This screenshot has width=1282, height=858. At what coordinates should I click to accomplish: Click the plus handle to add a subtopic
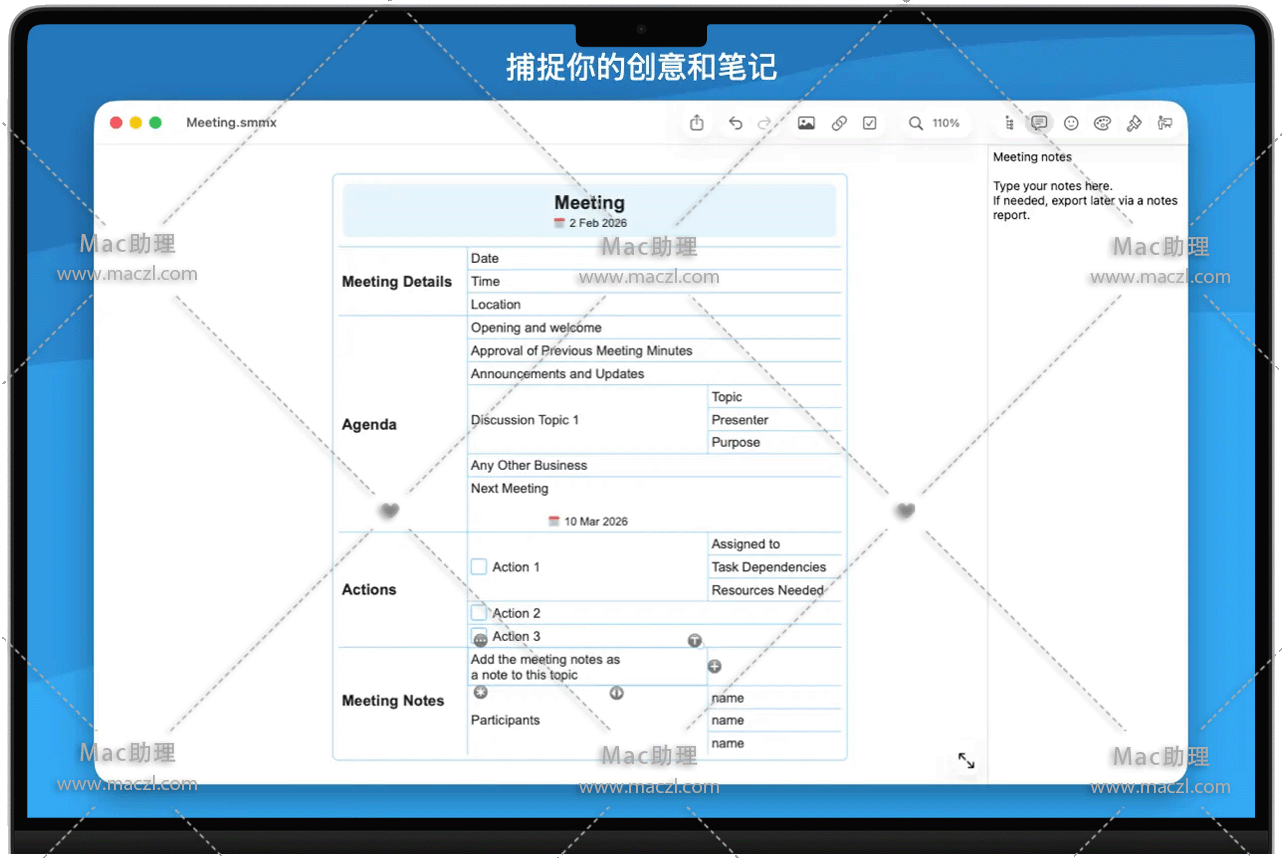pyautogui.click(x=714, y=666)
